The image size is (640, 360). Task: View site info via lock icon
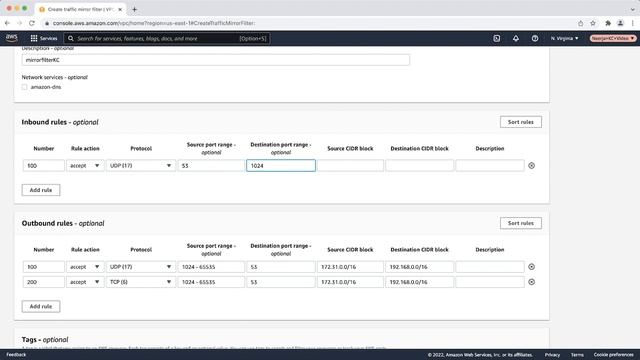[47, 23]
